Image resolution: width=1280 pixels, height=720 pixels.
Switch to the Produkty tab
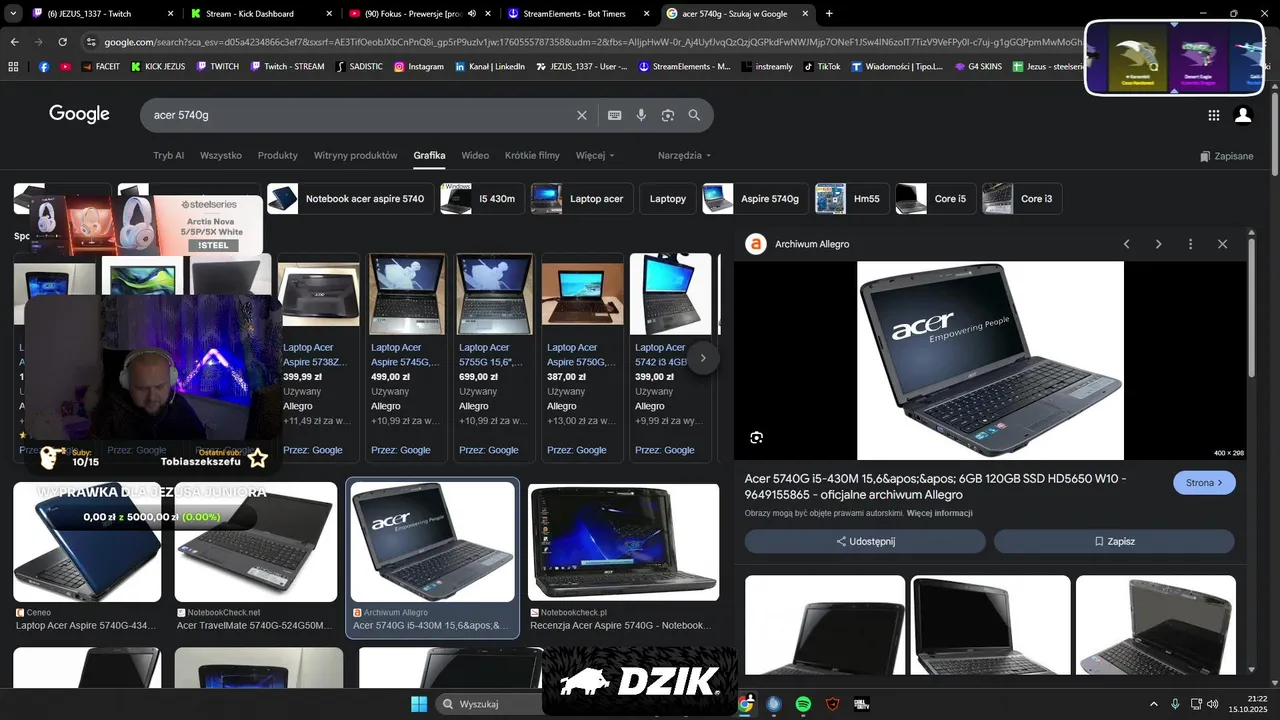coord(278,156)
